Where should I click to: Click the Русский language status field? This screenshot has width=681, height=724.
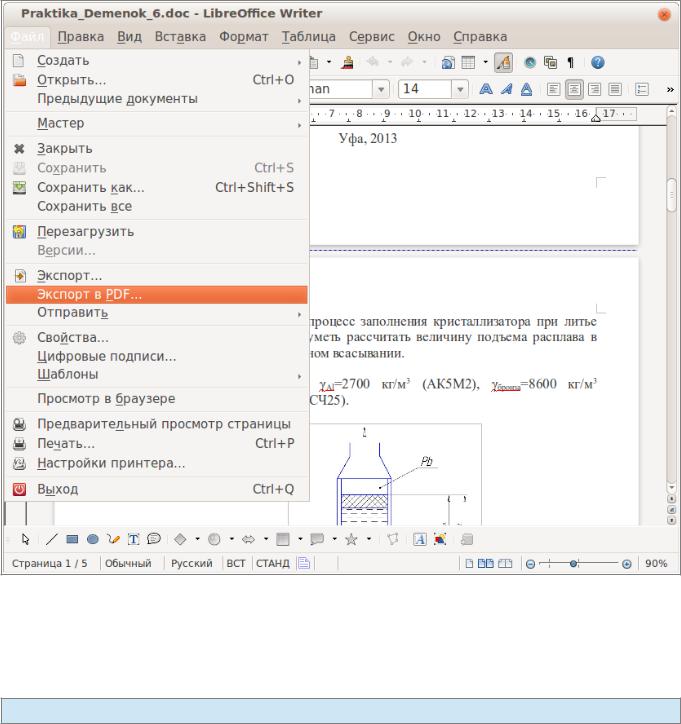[x=192, y=563]
